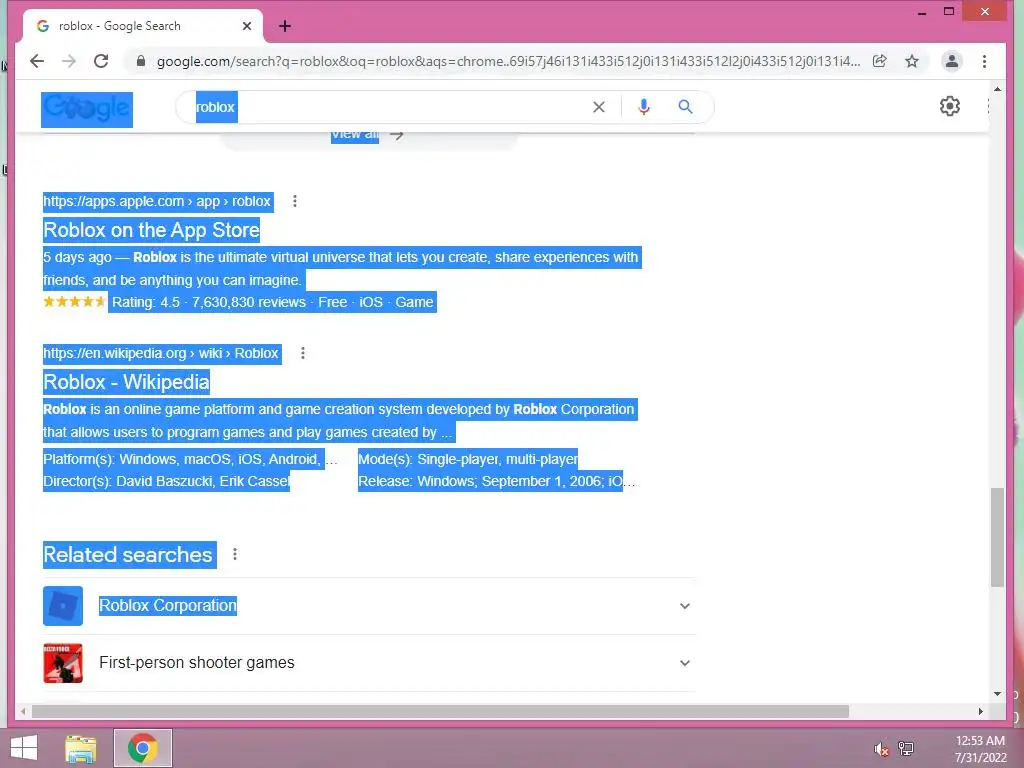
Task: Click the scroll up arrow
Action: click(997, 89)
